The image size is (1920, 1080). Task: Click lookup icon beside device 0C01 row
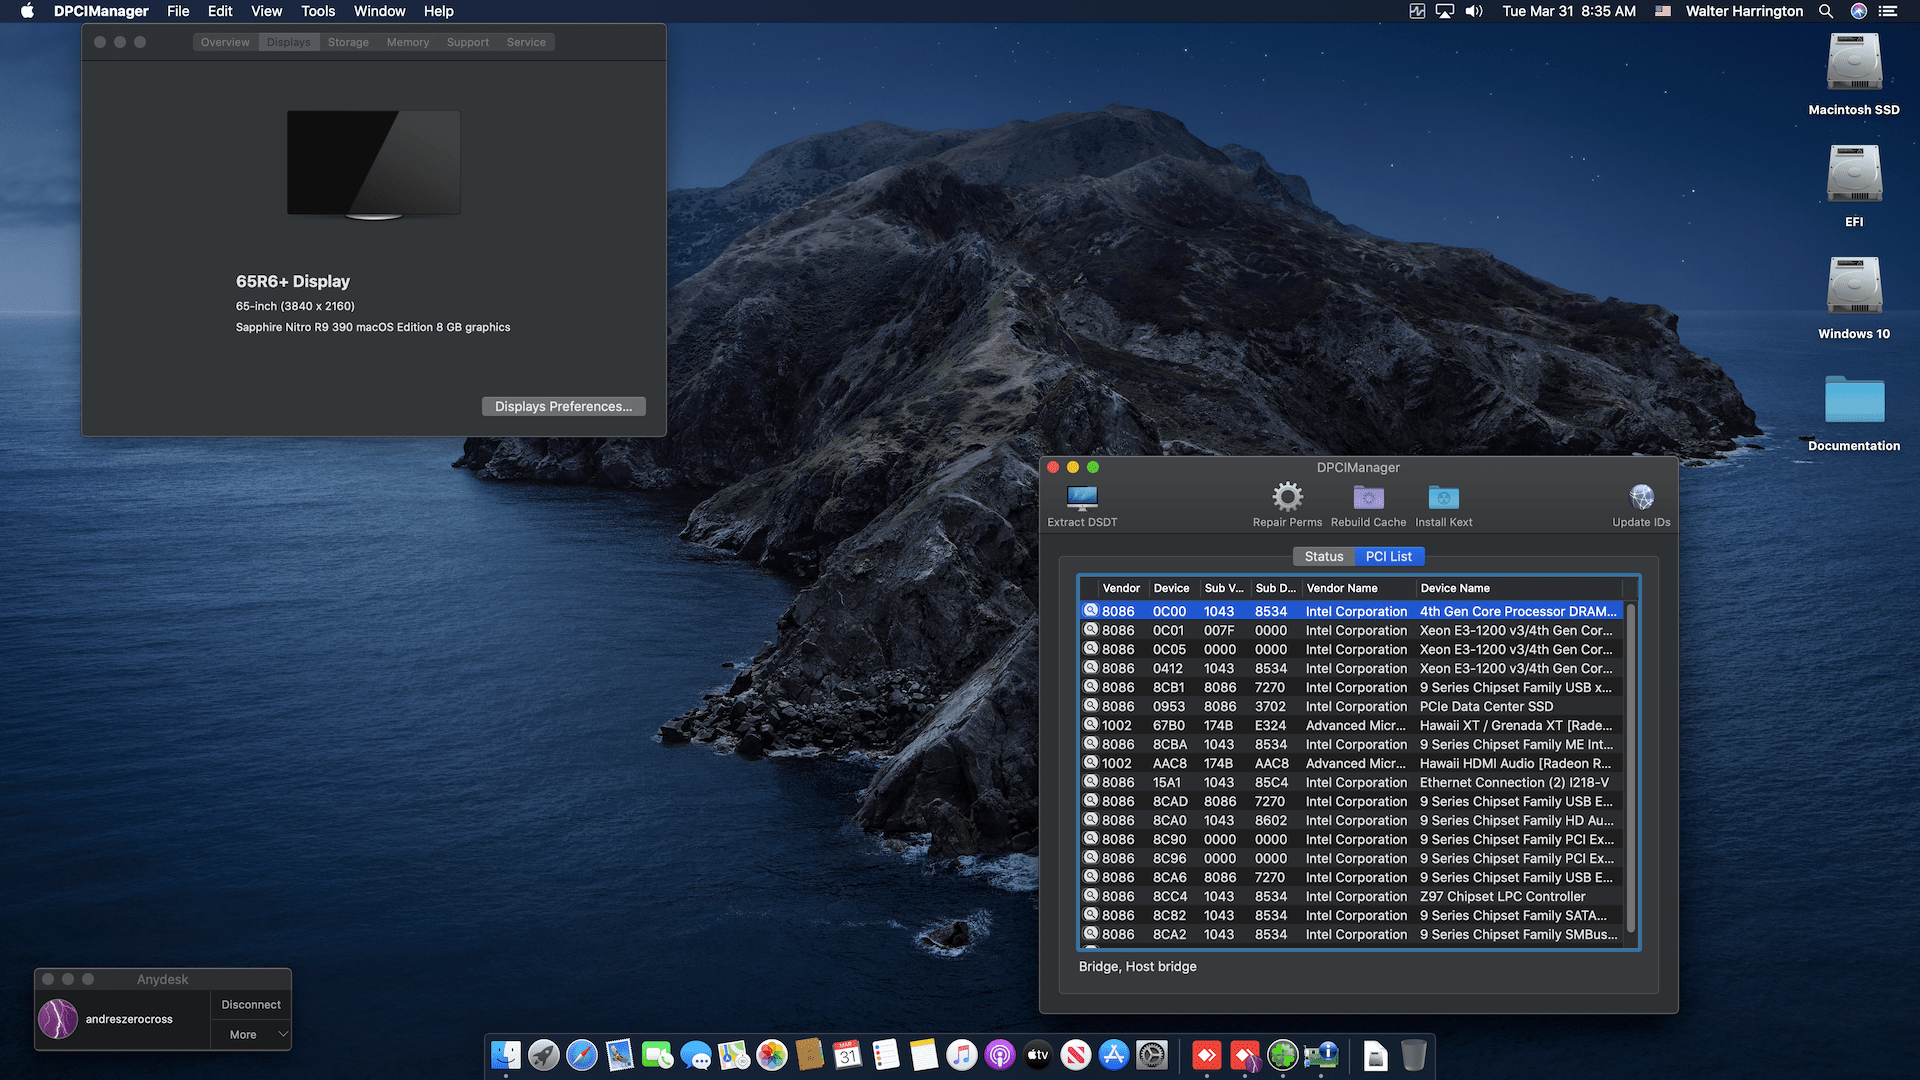click(1091, 630)
